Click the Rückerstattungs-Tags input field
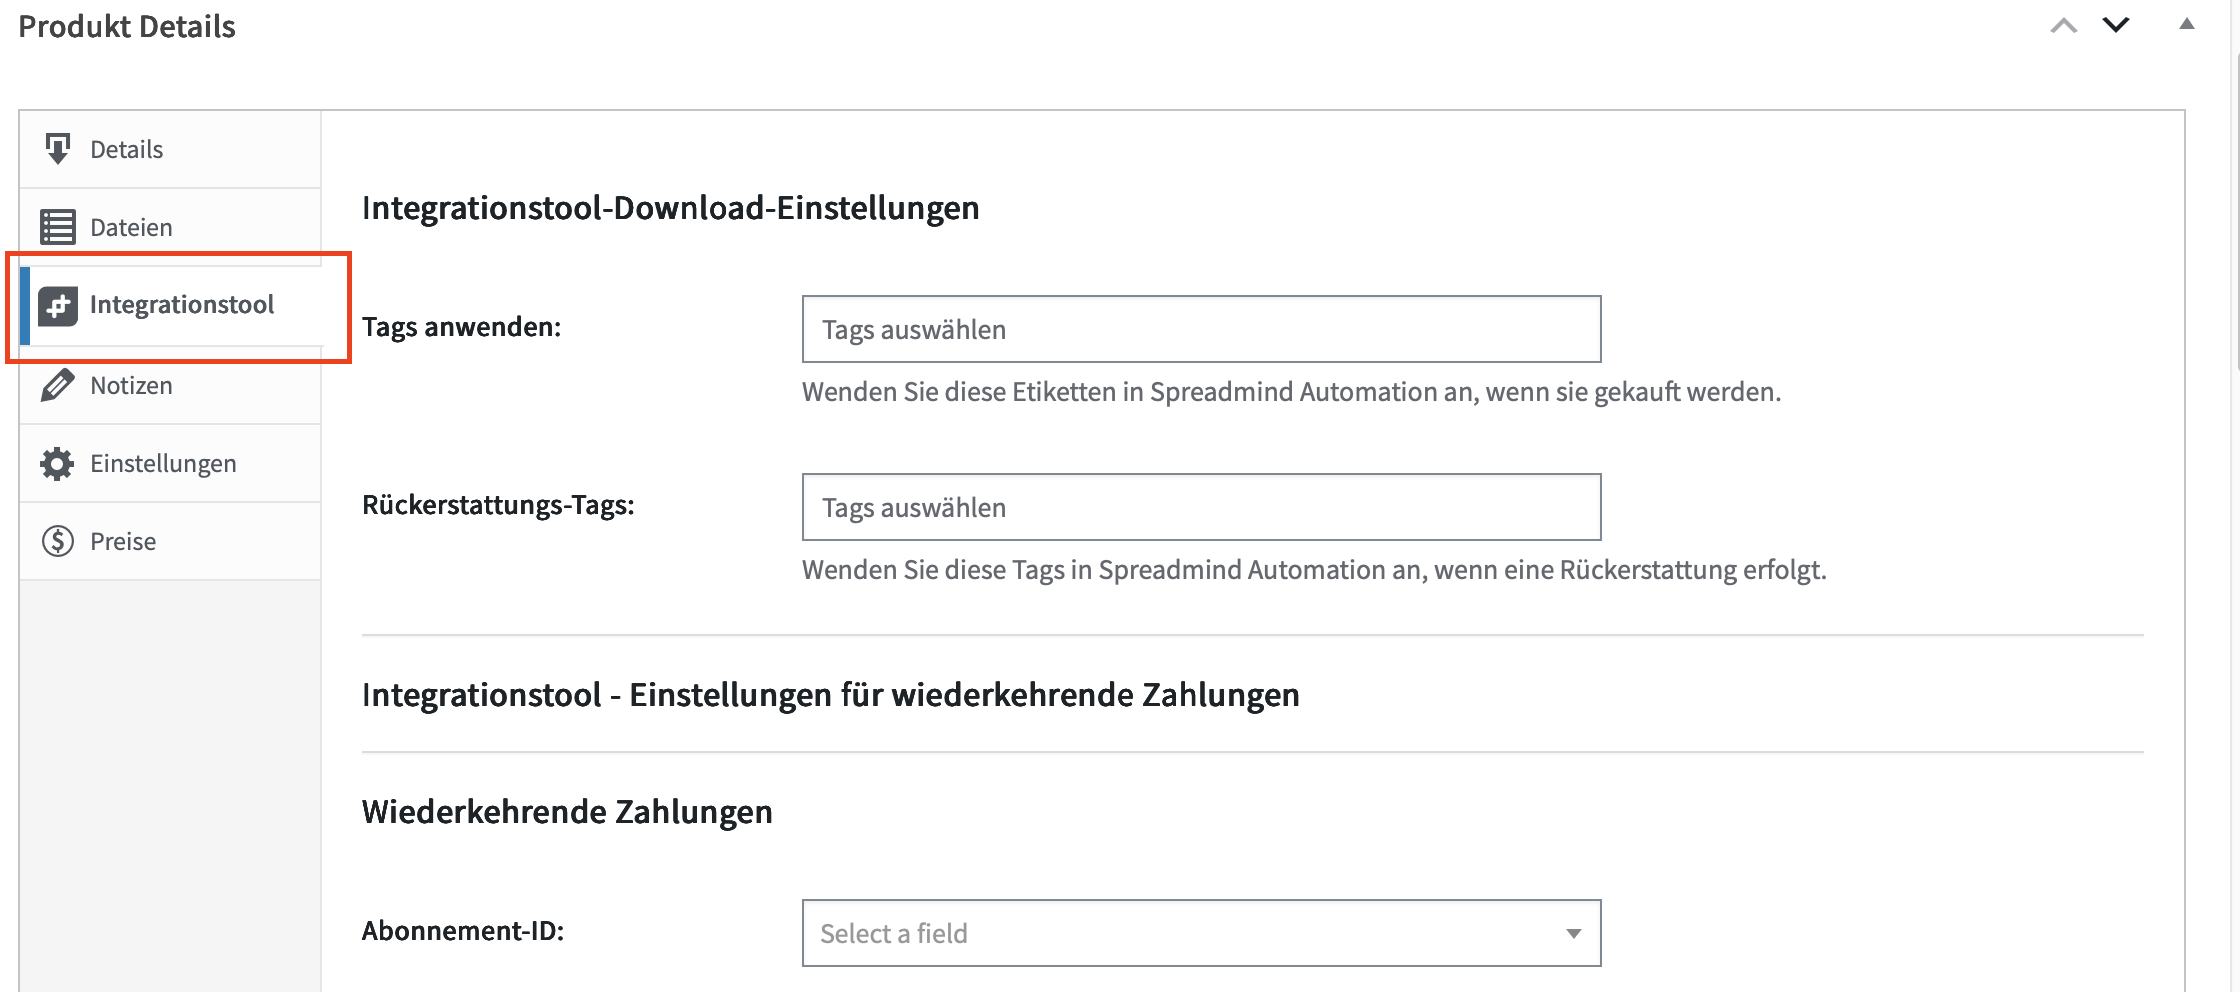 (x=1201, y=507)
